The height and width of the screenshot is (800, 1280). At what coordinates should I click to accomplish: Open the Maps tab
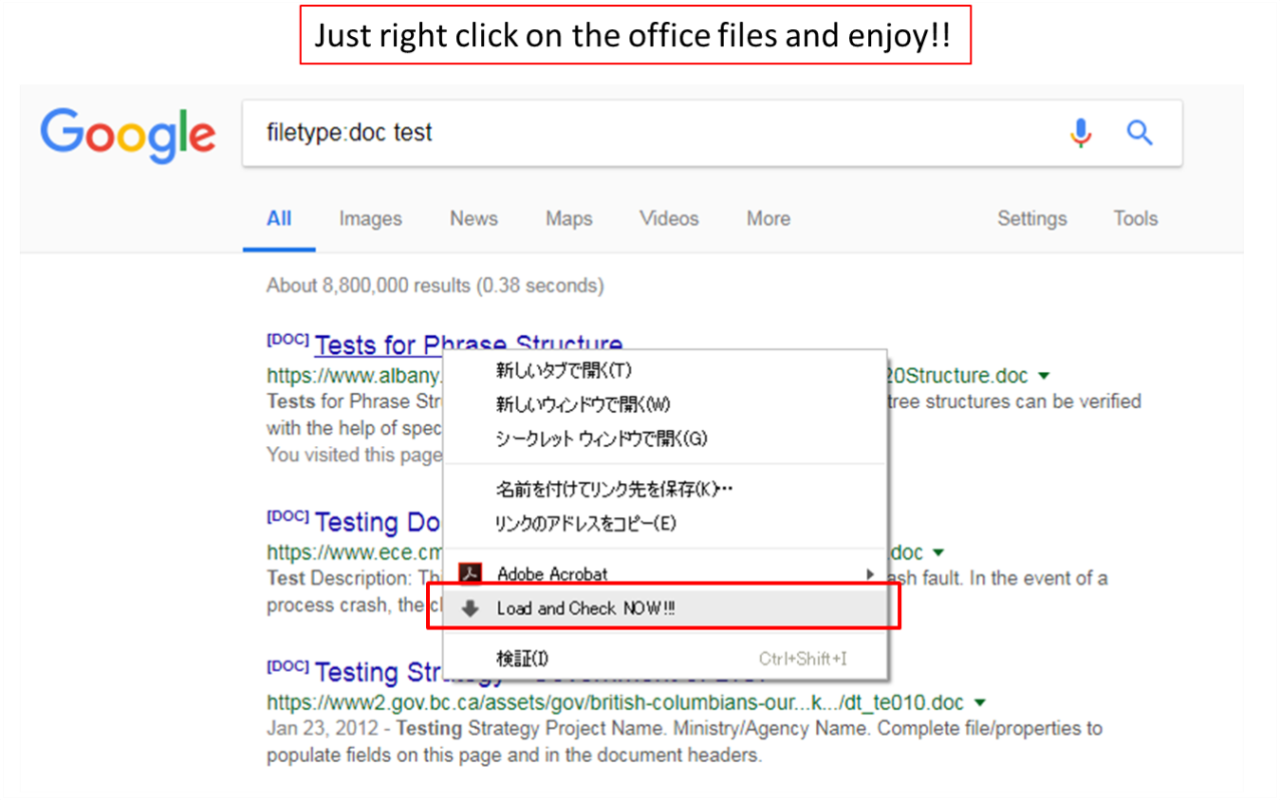pyautogui.click(x=569, y=219)
